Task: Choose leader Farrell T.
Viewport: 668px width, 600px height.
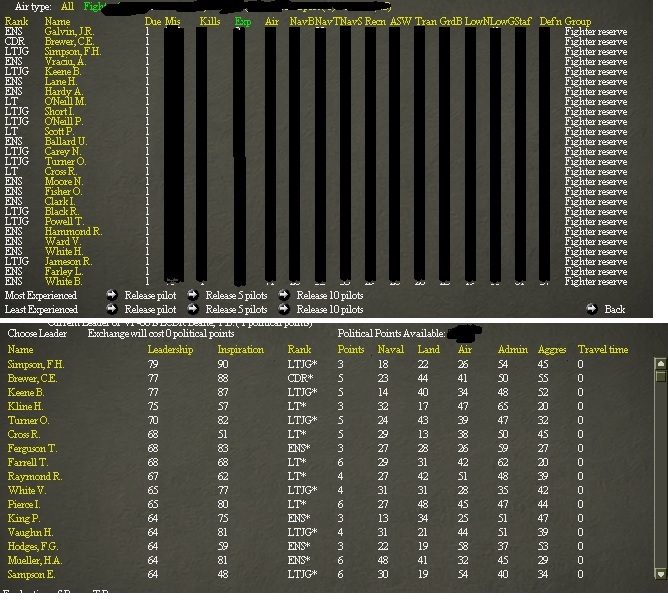Action: (28, 462)
